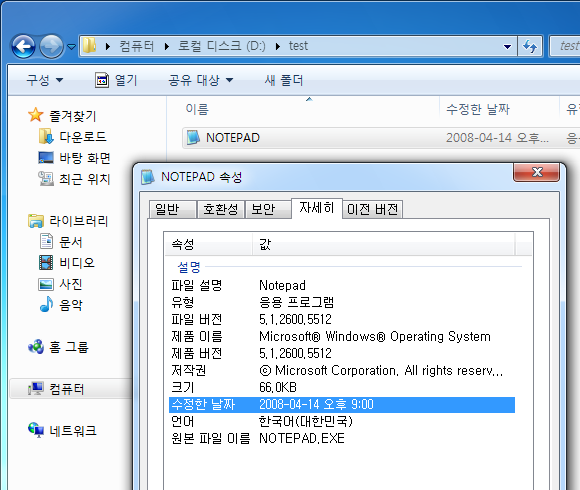Screen dimensions: 580x490
Task: Go back with the blue Back arrow
Action: coord(23,47)
